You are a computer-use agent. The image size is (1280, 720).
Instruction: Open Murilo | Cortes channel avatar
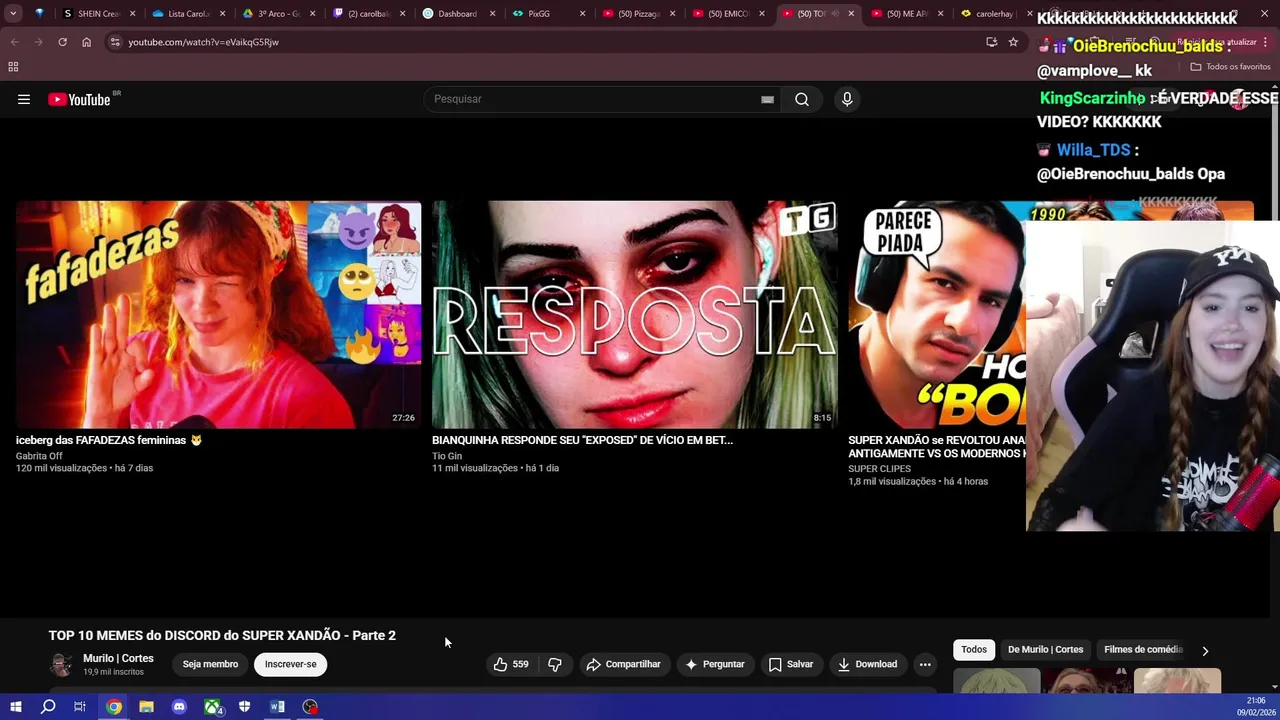tap(61, 665)
